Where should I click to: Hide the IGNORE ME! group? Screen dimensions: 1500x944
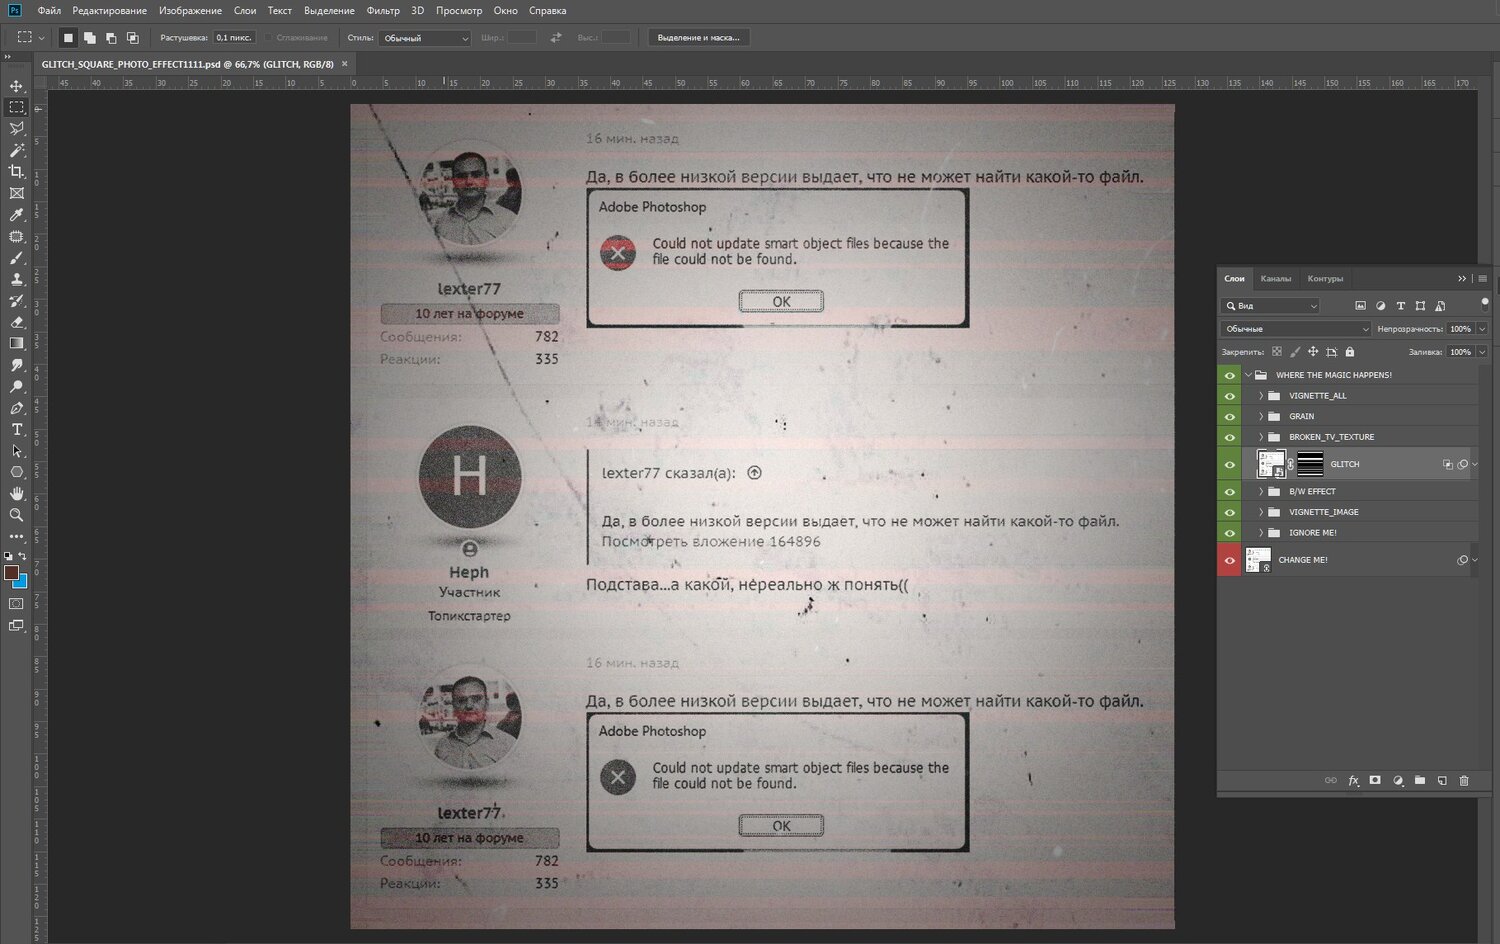[1230, 533]
